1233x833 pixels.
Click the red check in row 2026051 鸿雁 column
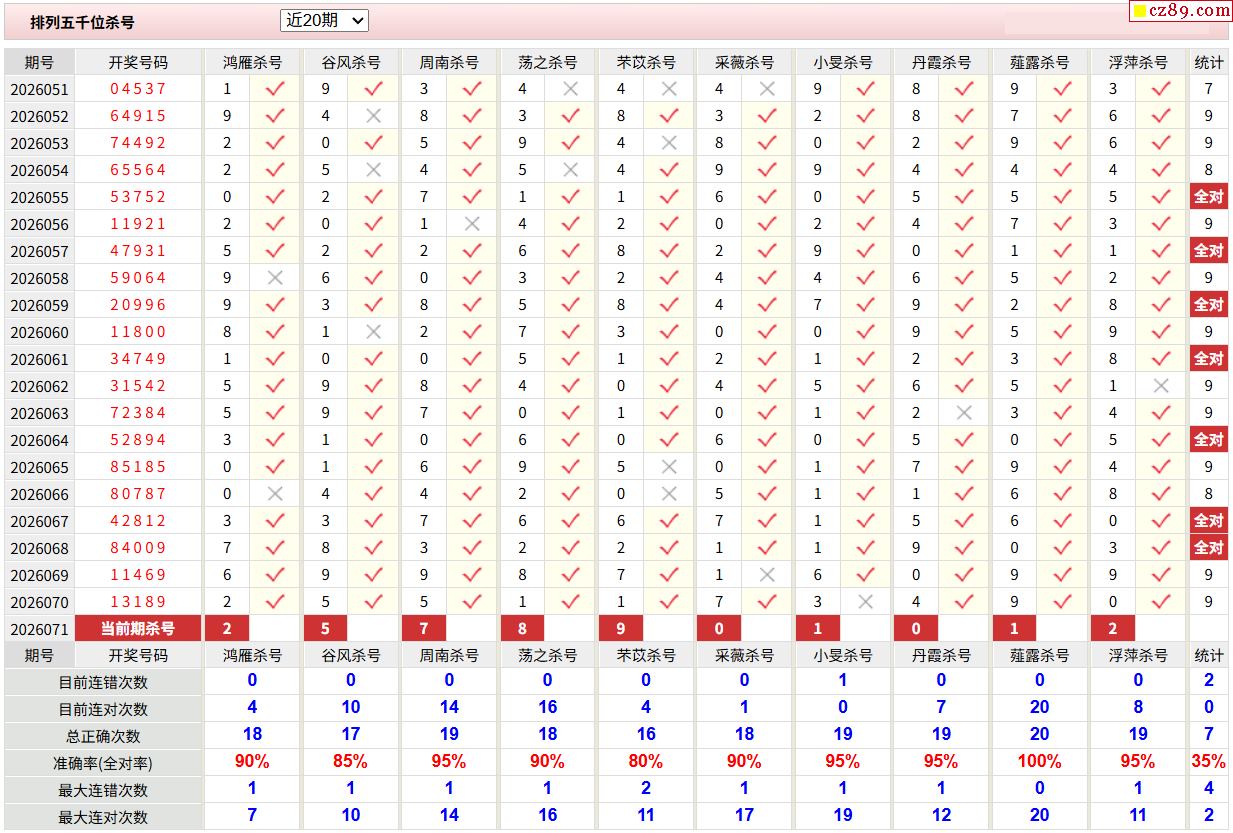coord(275,88)
